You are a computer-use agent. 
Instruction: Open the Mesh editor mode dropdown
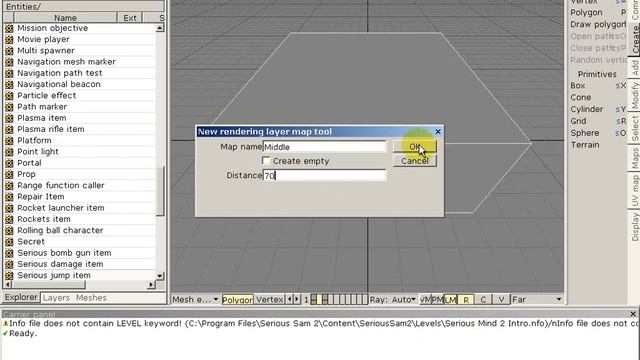coord(195,300)
